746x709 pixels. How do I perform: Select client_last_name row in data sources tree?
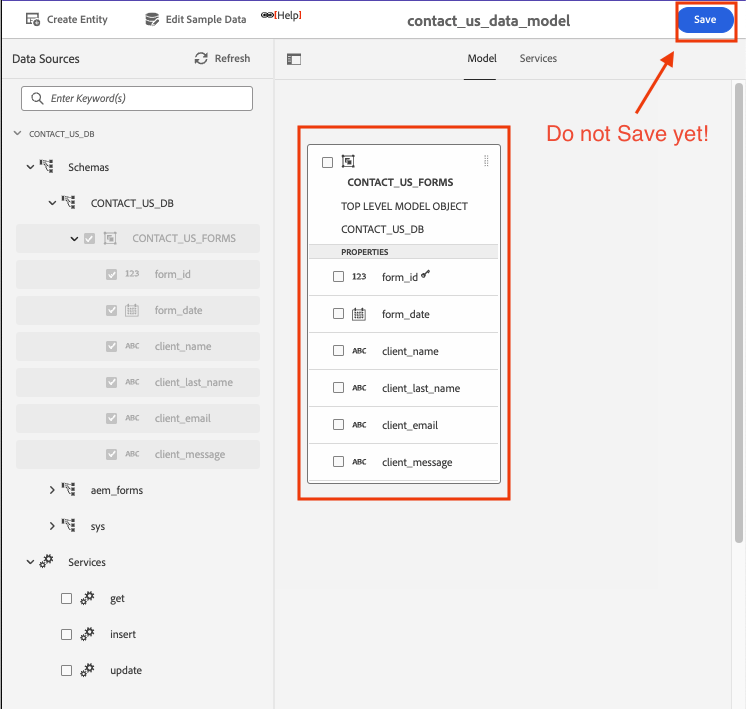click(x=138, y=382)
